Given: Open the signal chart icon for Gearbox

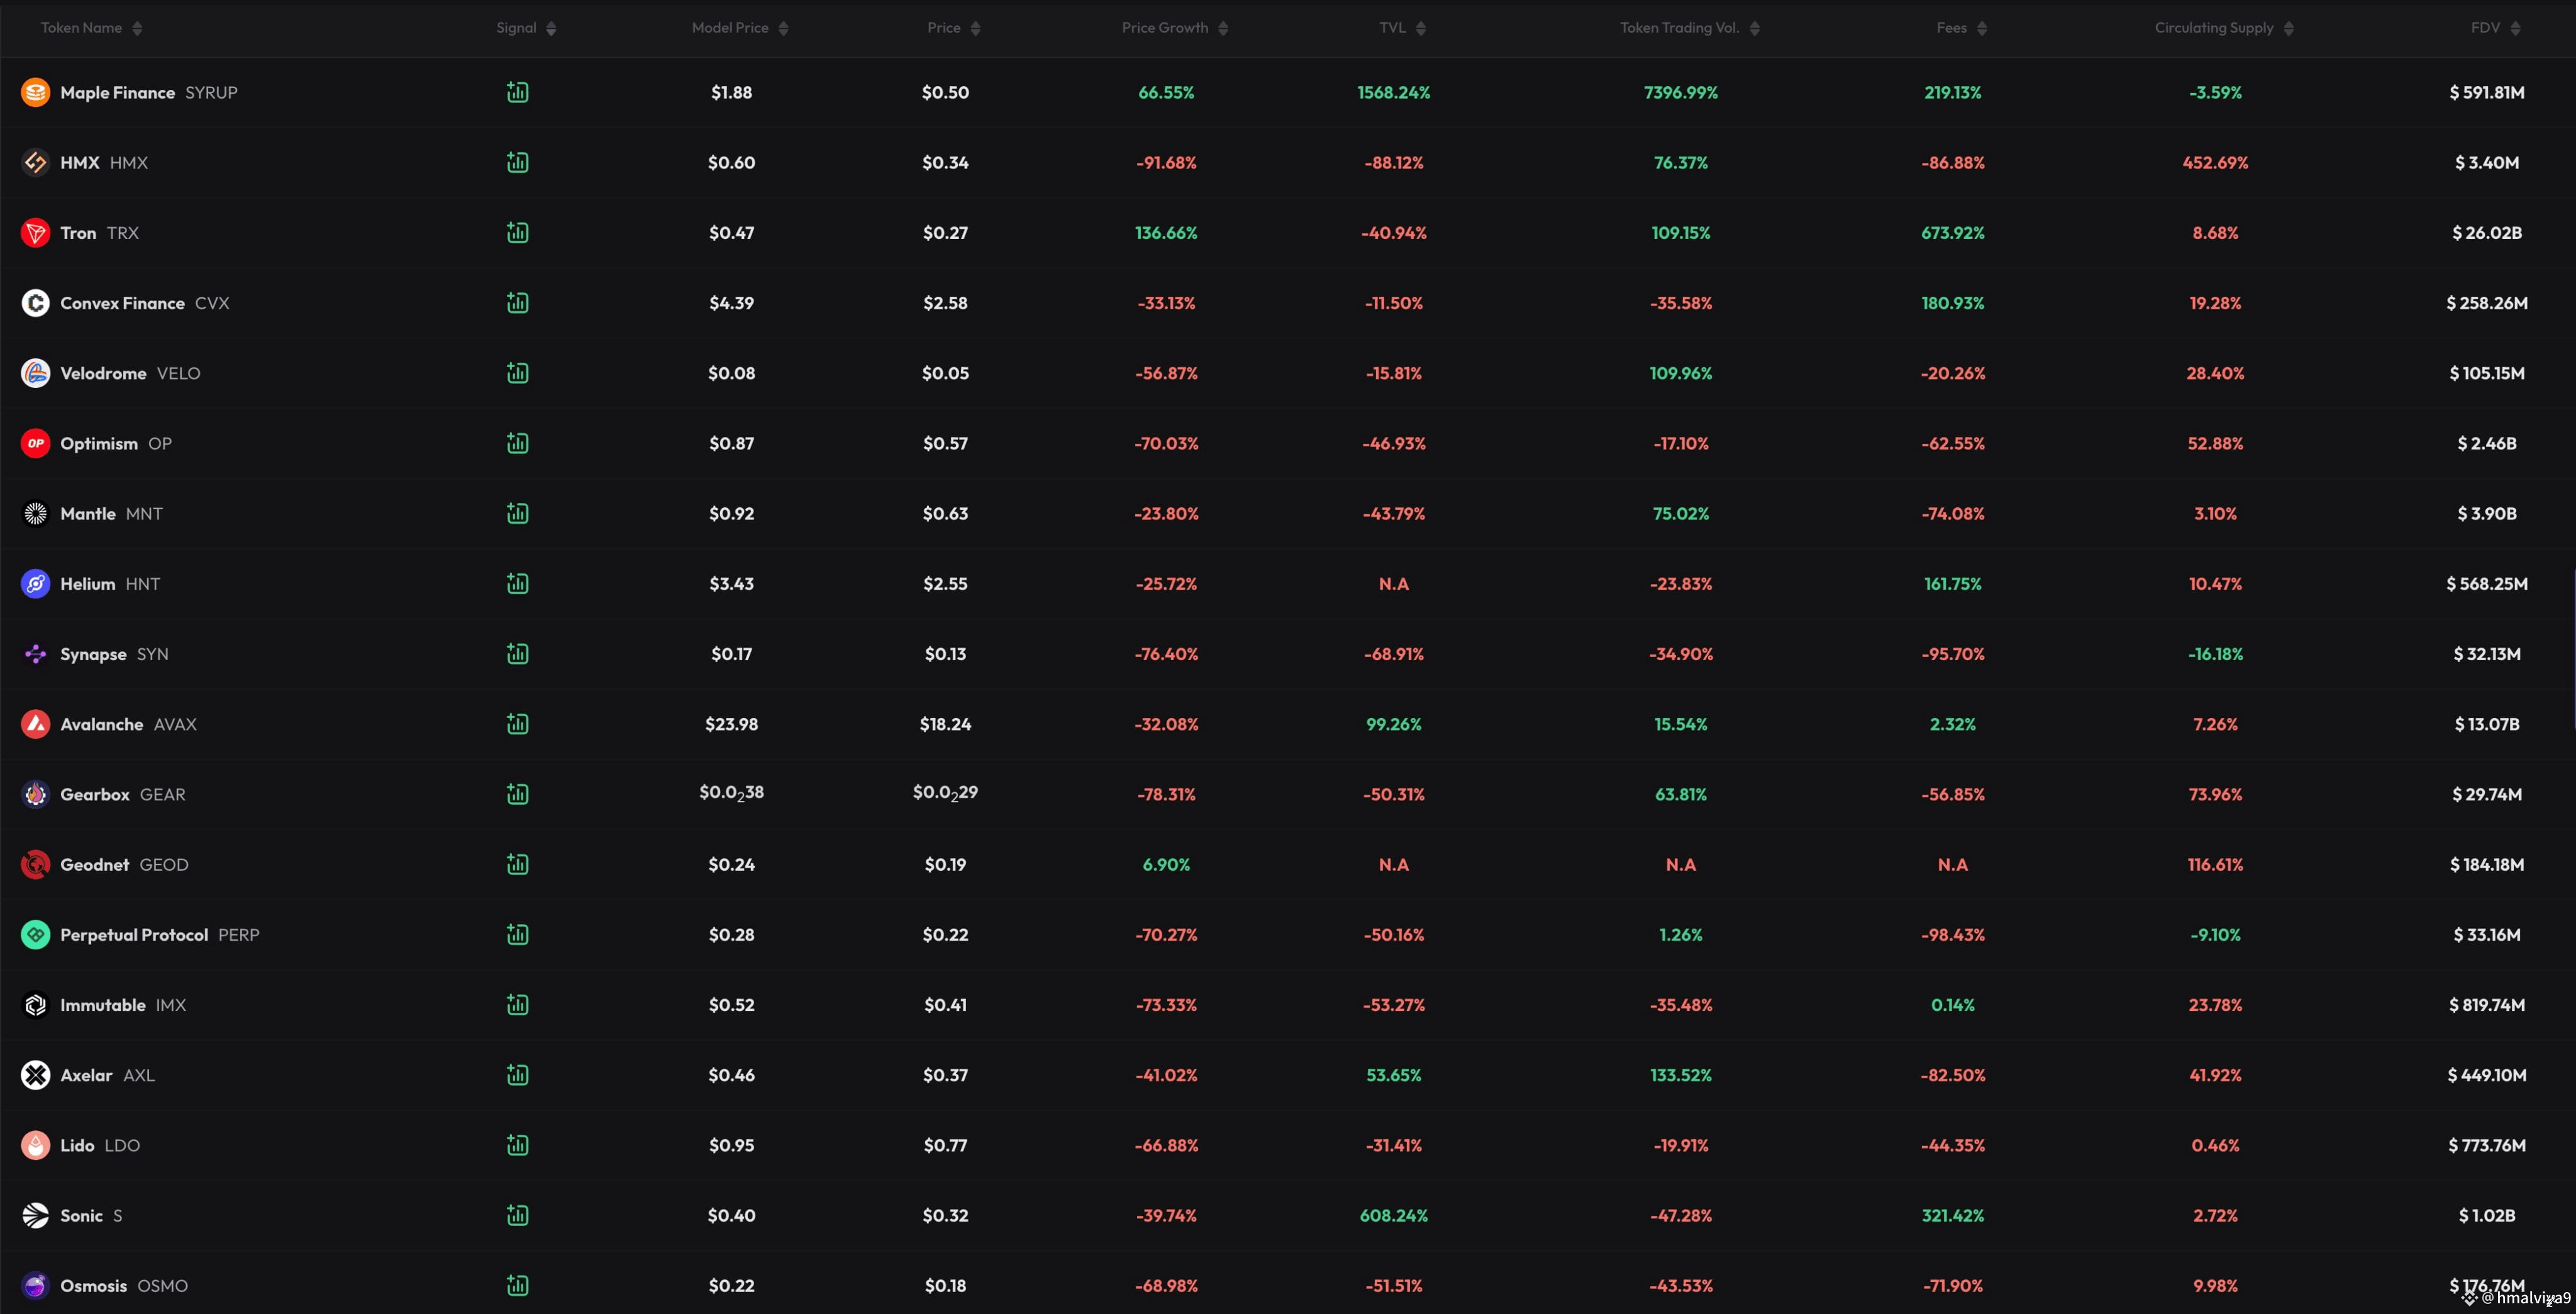Looking at the screenshot, I should pyautogui.click(x=517, y=794).
